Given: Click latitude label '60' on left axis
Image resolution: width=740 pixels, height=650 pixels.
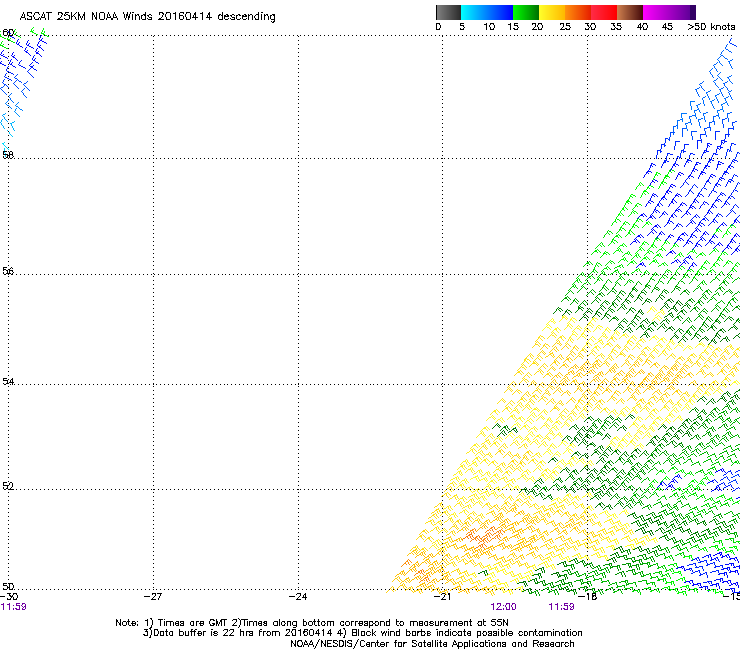Looking at the screenshot, I should coord(8,33).
